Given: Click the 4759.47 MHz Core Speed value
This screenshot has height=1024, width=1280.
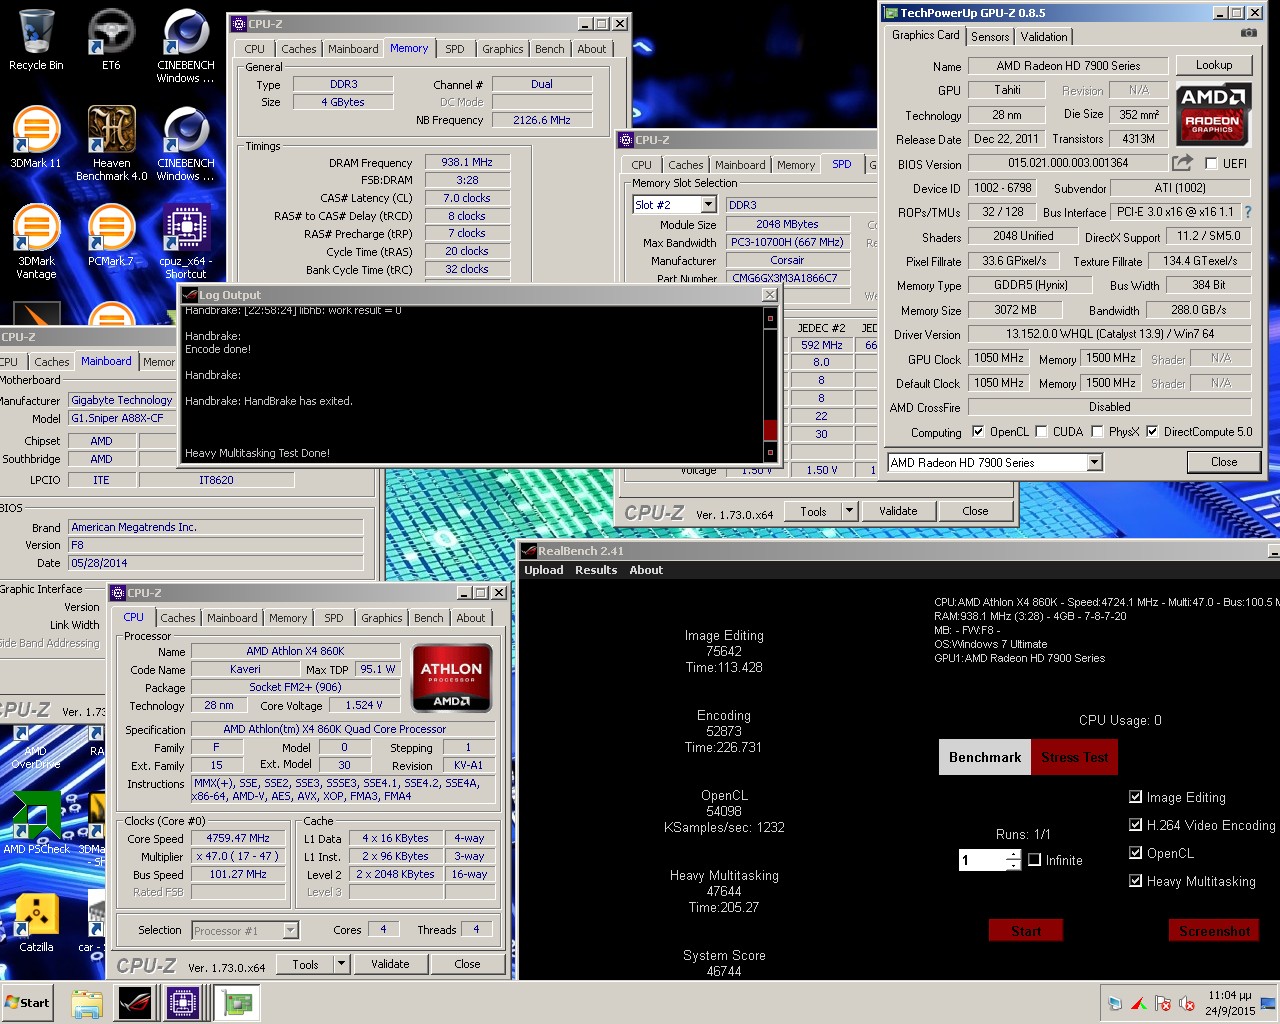Looking at the screenshot, I should tap(238, 838).
